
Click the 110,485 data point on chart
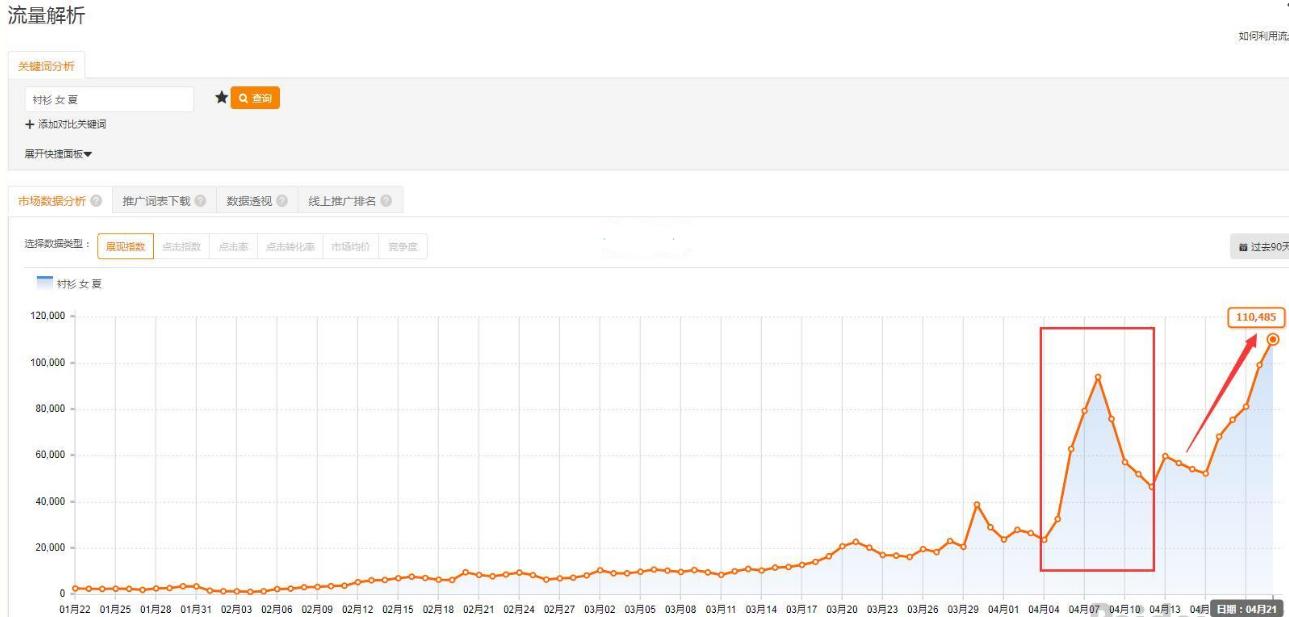tap(1272, 339)
